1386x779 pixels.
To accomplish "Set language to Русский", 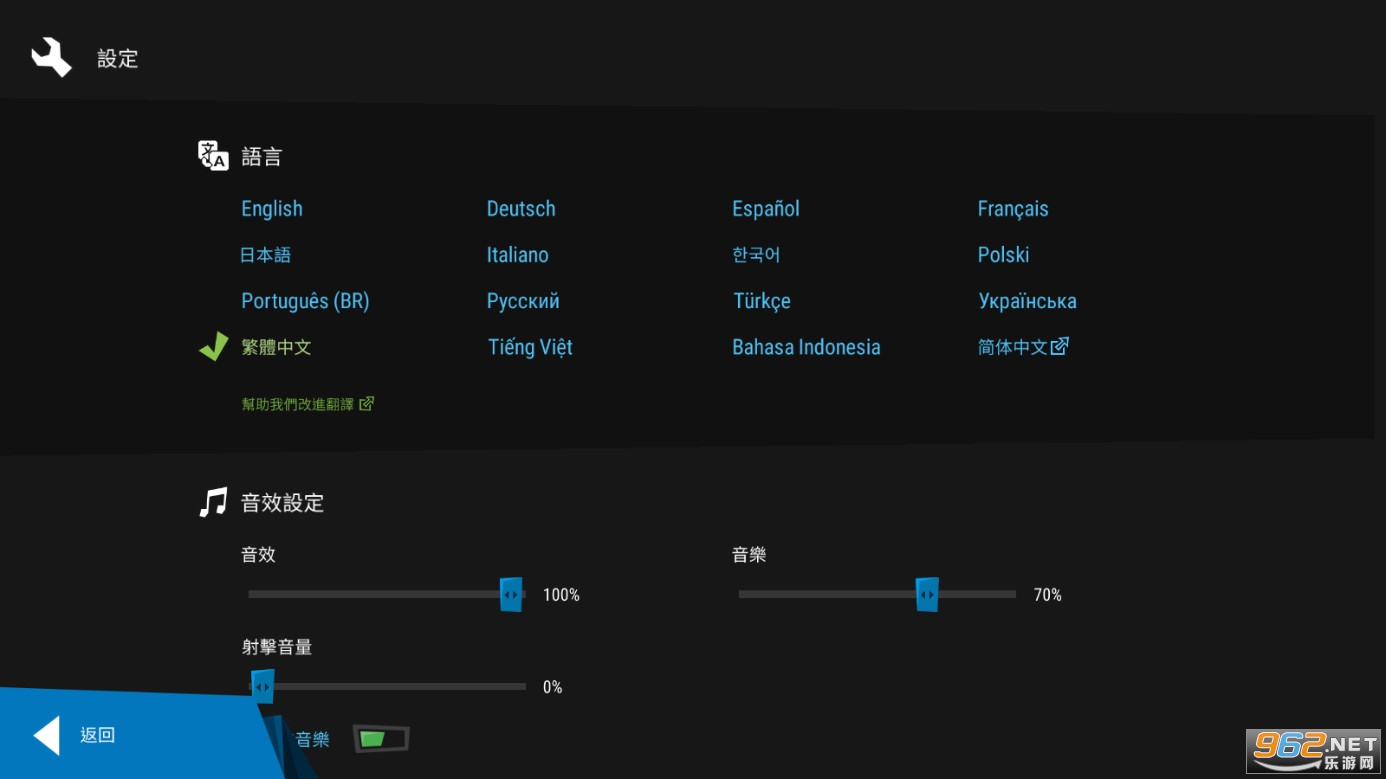I will pos(523,301).
